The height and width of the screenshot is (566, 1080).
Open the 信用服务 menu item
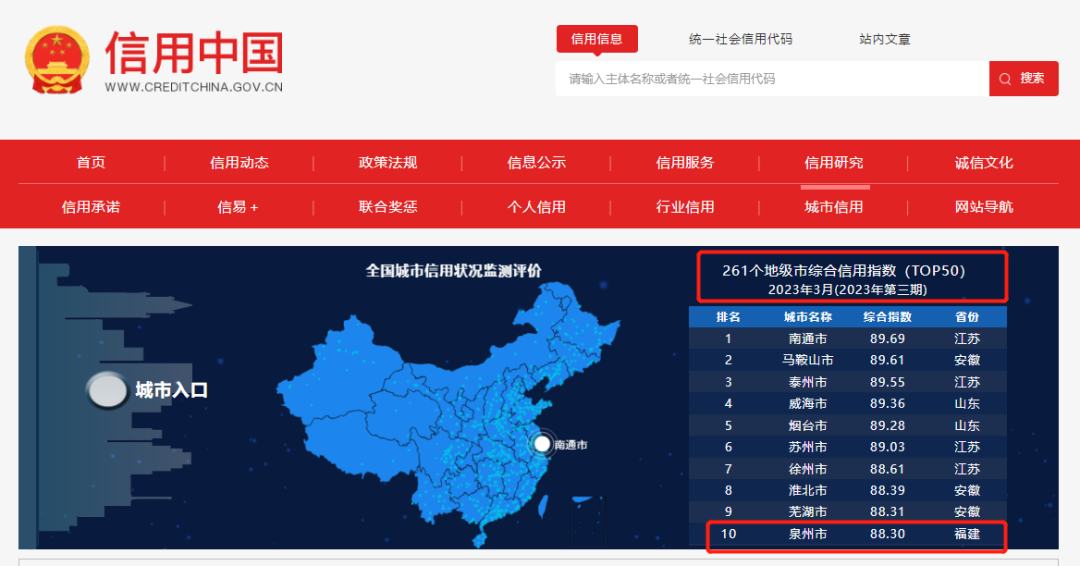pos(685,163)
